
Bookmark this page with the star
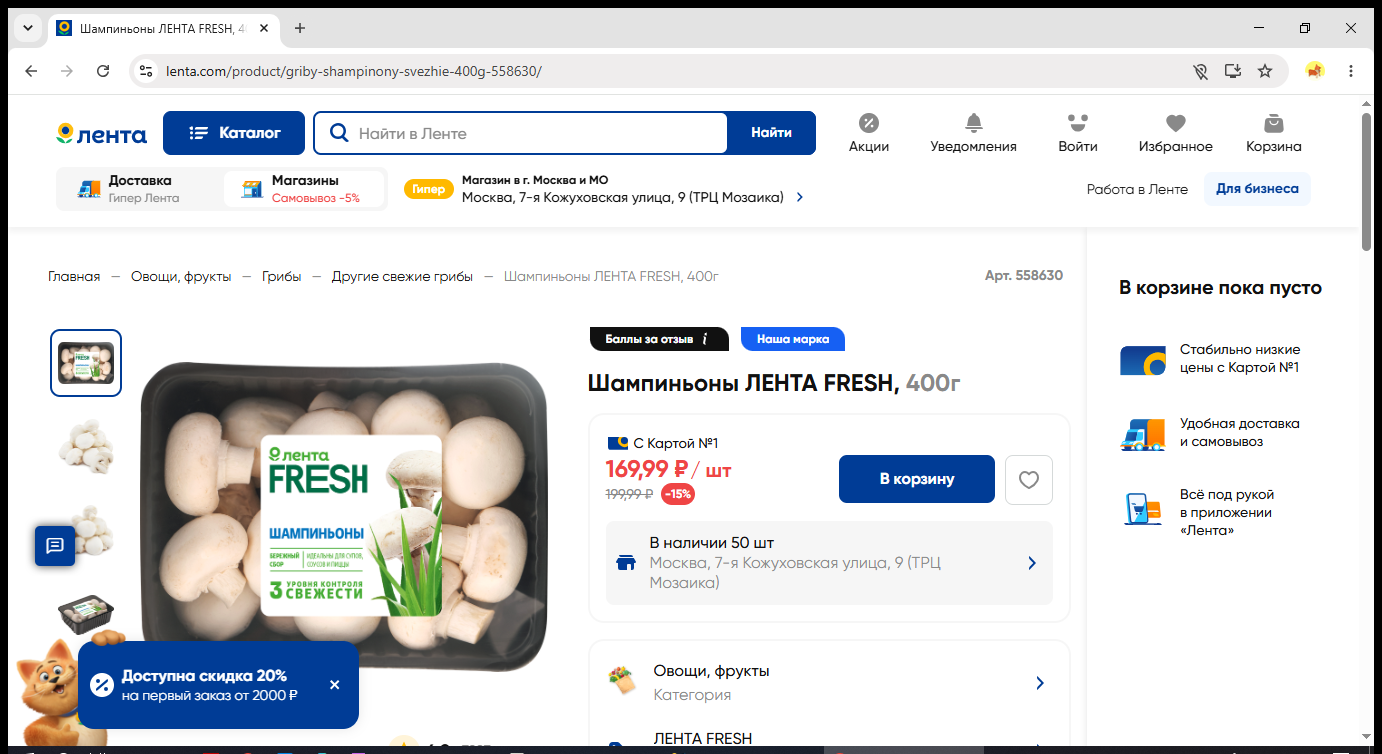(x=1265, y=71)
